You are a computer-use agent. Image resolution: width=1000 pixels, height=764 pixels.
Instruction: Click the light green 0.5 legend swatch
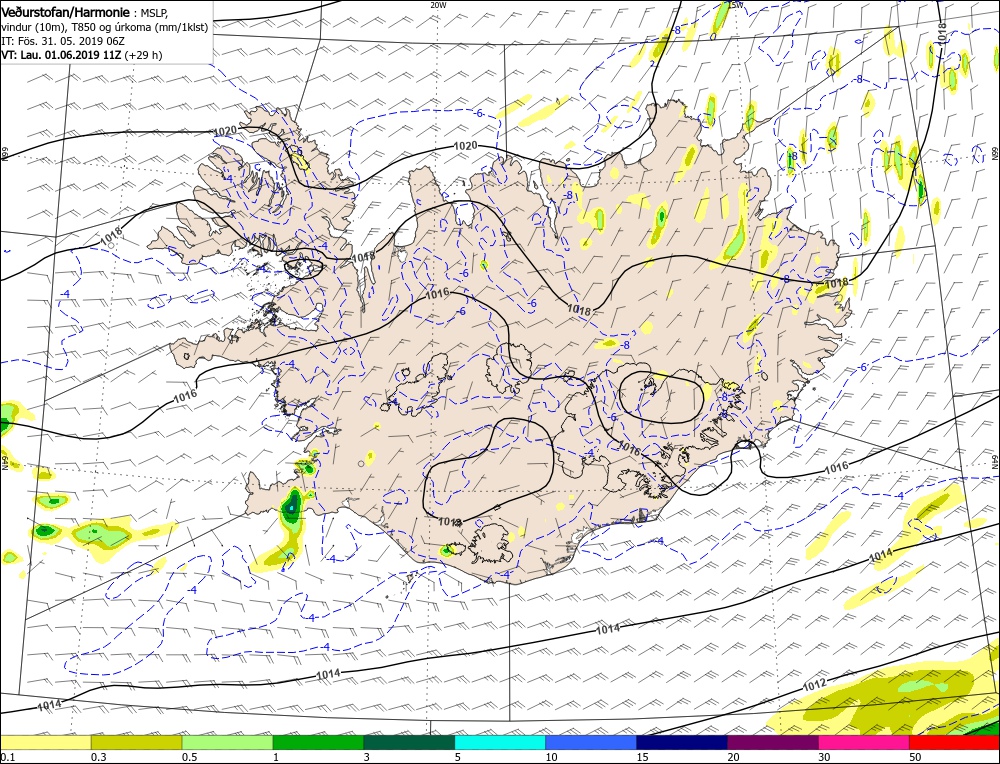(x=227, y=743)
